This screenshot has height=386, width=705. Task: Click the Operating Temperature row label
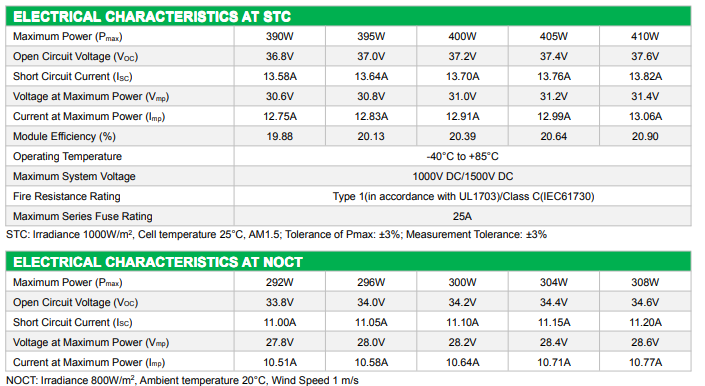click(67, 156)
